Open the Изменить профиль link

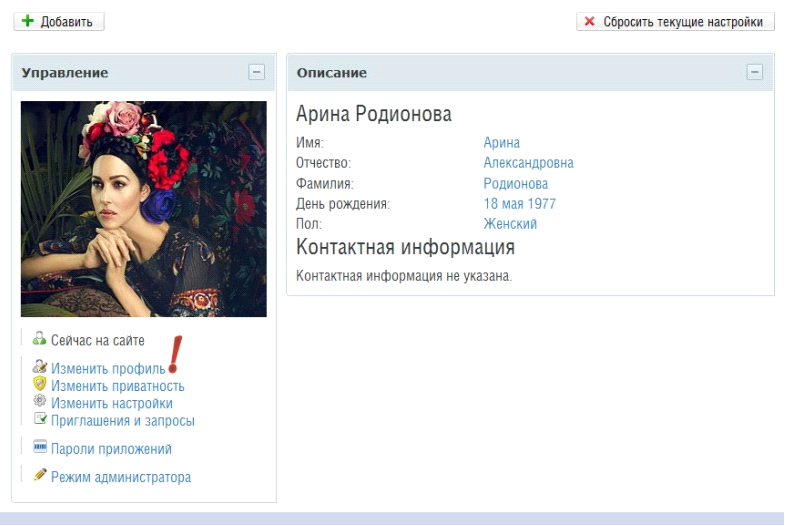(108, 370)
